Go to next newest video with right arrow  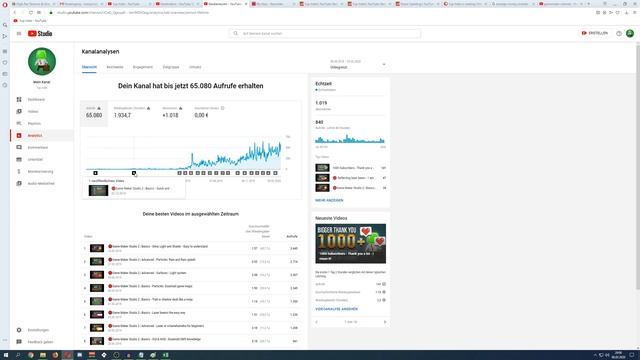pos(384,322)
